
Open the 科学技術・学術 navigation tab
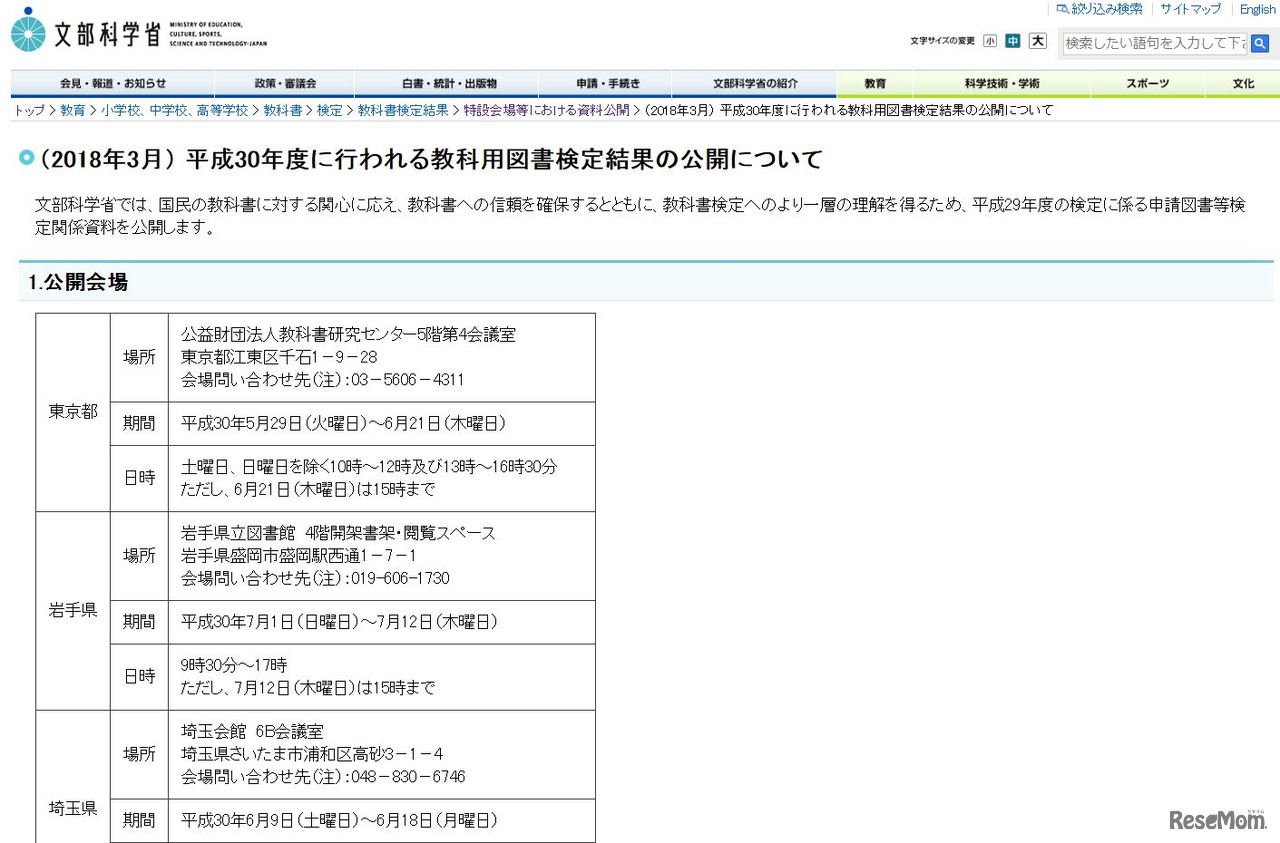1002,84
